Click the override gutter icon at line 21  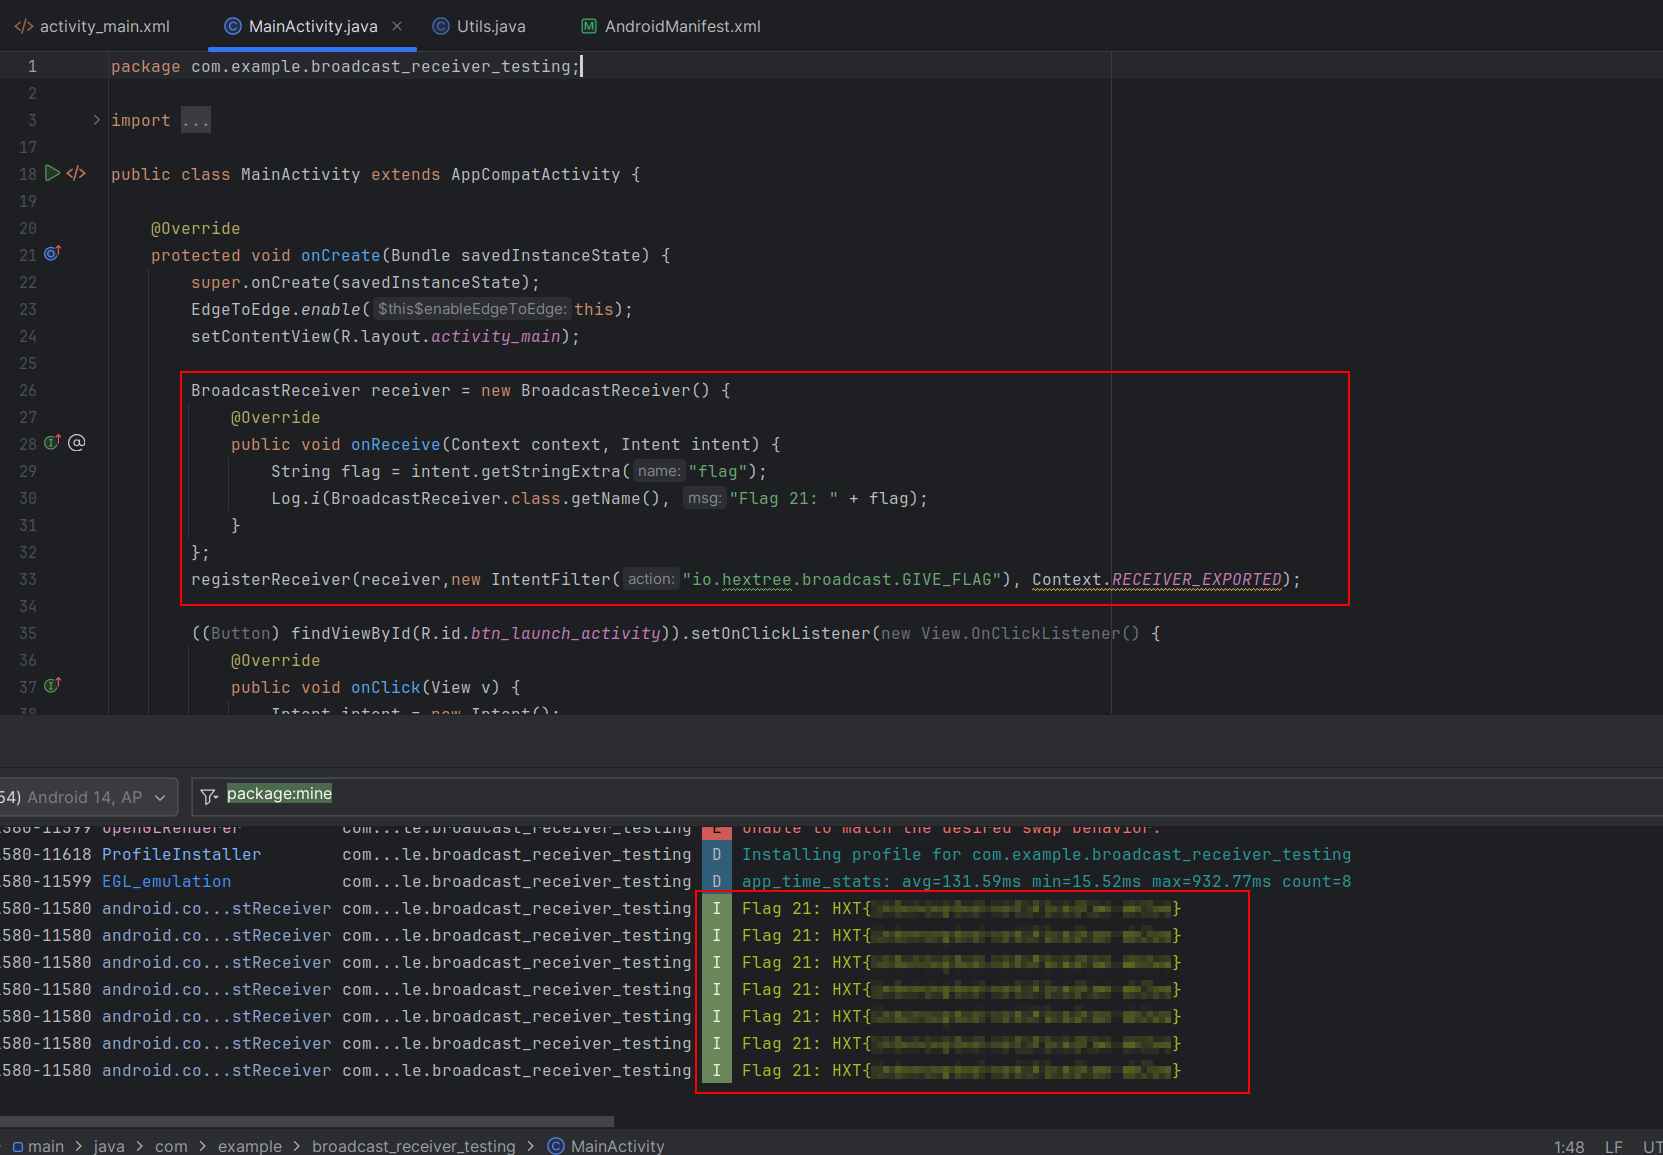coord(53,254)
